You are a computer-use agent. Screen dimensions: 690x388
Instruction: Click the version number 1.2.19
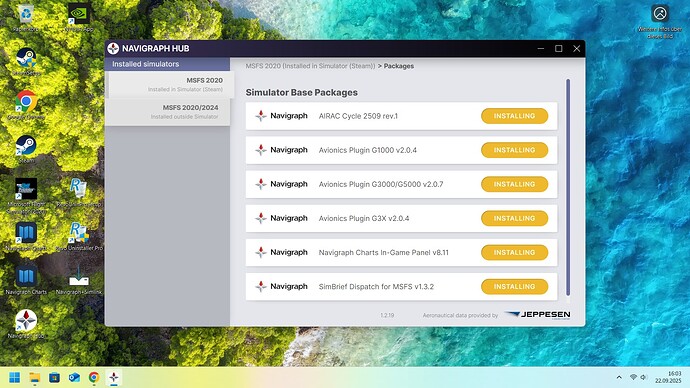pyautogui.click(x=387, y=315)
